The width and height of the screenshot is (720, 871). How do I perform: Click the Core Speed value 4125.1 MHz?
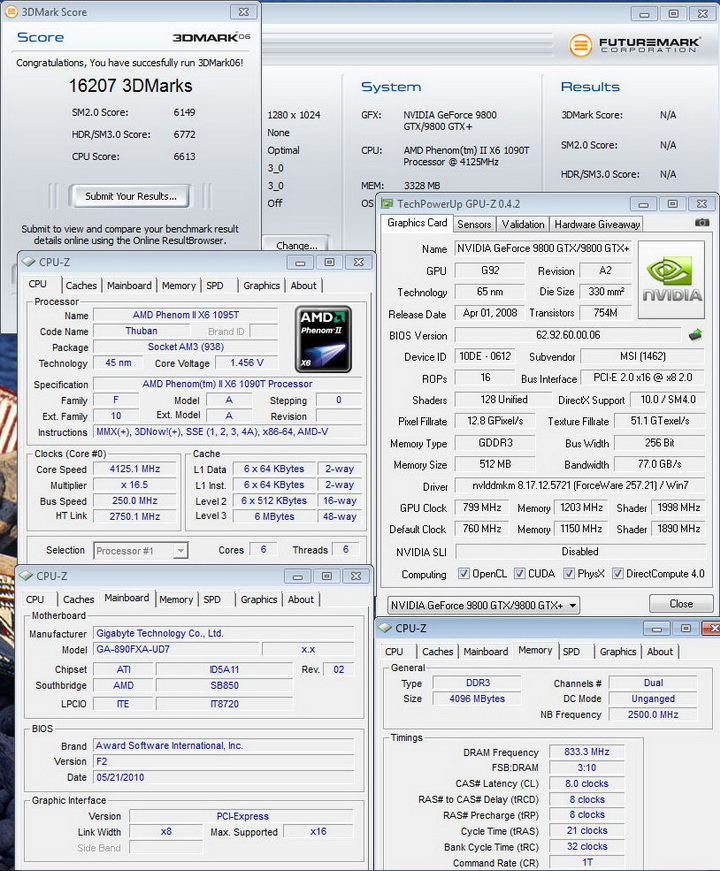point(135,469)
